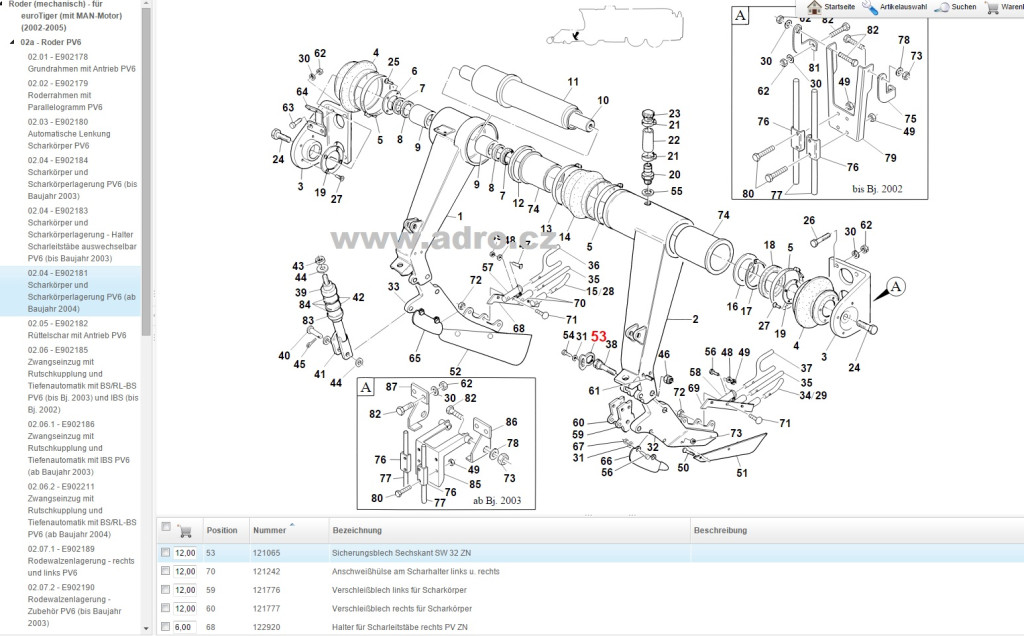Click the Artikelauswahl toolbar label
The height and width of the screenshot is (636, 1024).
903,7
